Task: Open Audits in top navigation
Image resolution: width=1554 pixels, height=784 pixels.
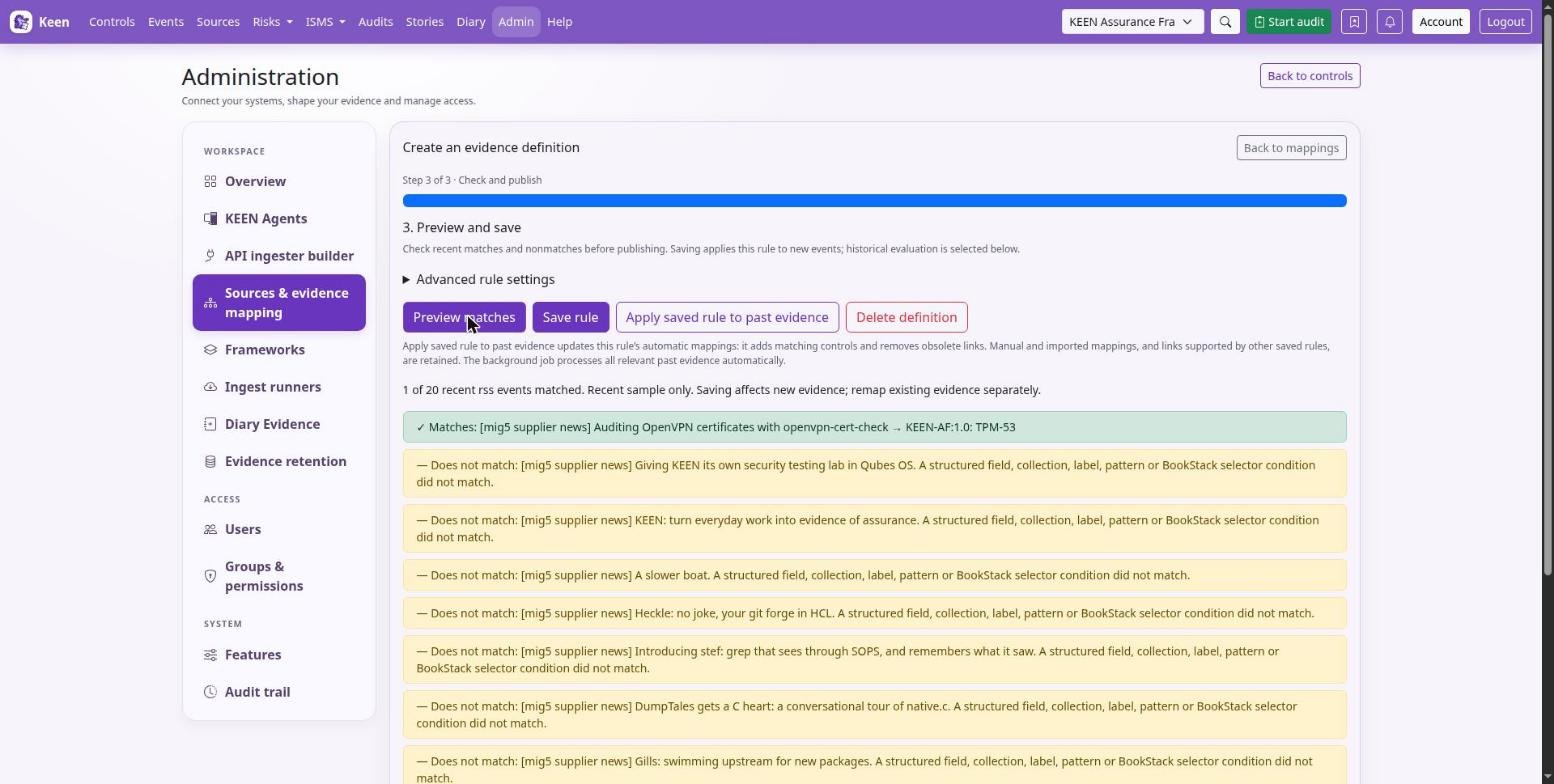Action: point(375,22)
